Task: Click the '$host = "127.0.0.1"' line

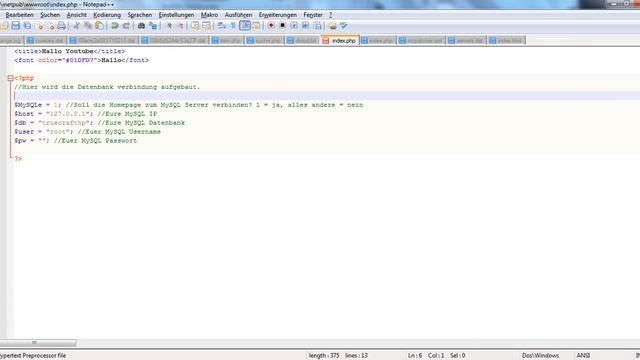Action: click(85, 114)
